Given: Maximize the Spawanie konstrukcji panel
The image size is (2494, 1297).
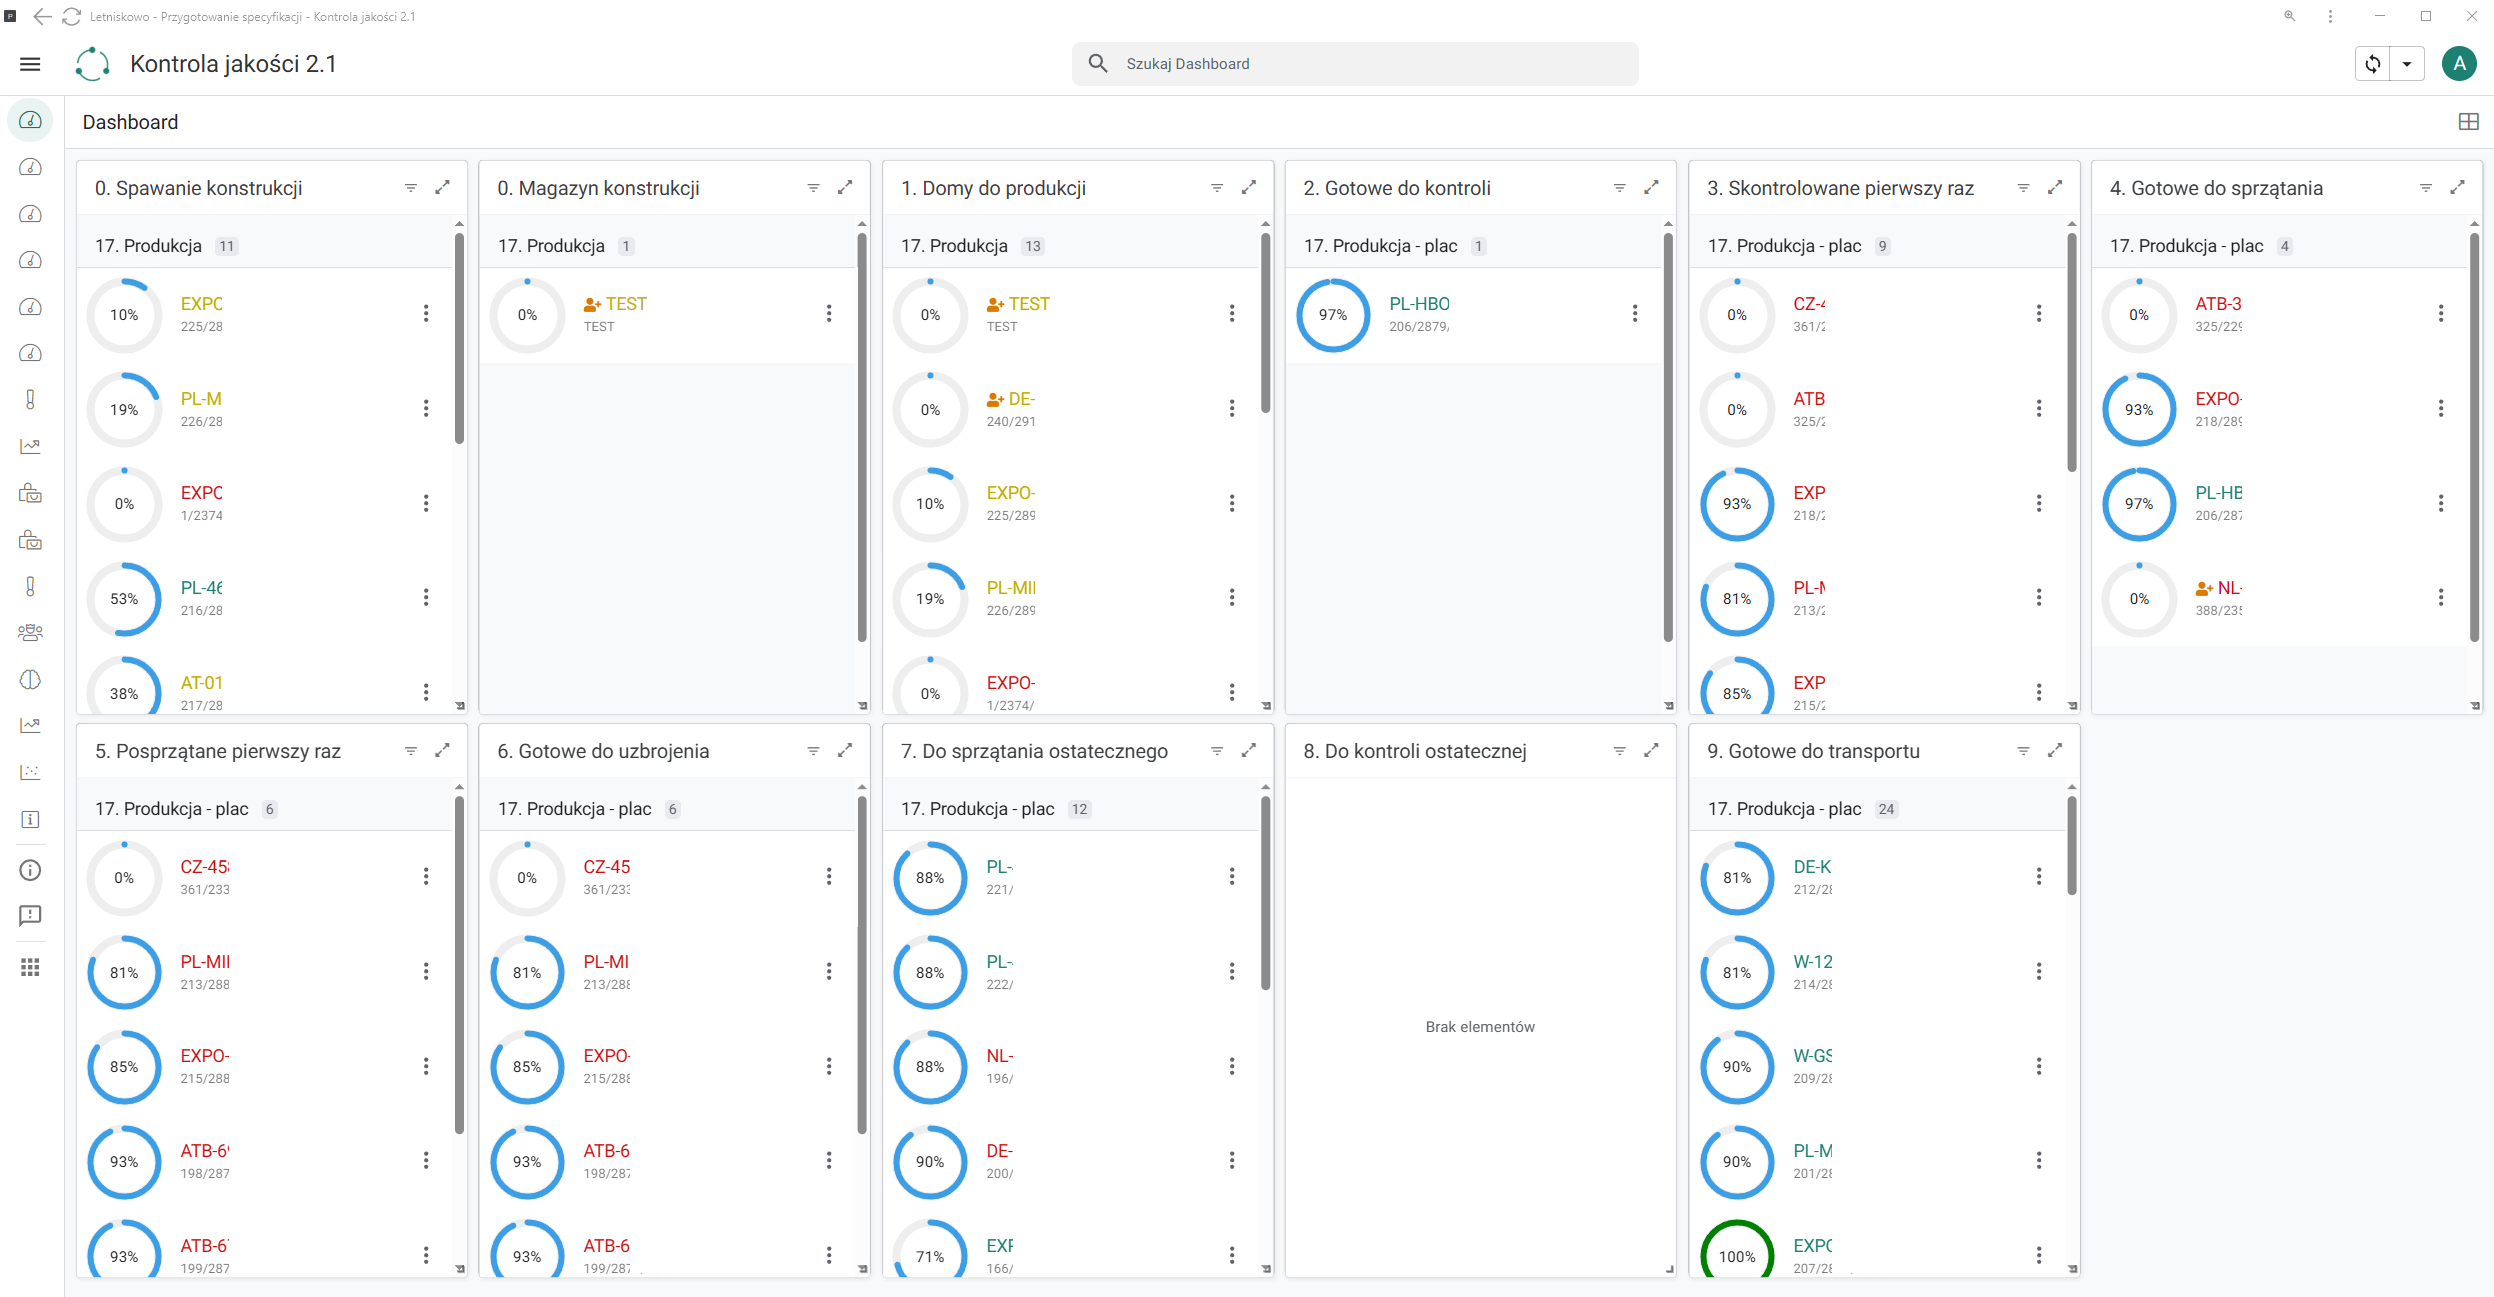Looking at the screenshot, I should pos(442,188).
